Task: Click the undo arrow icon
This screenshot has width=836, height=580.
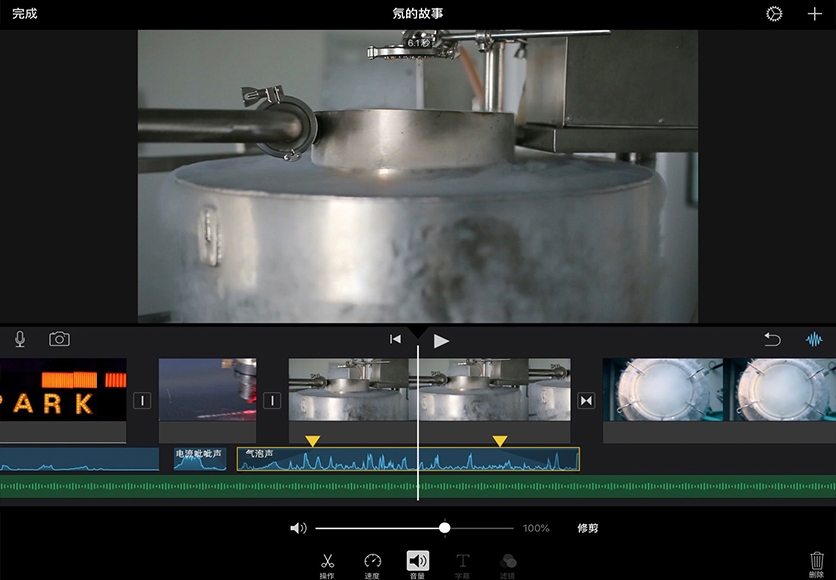Action: tap(772, 340)
